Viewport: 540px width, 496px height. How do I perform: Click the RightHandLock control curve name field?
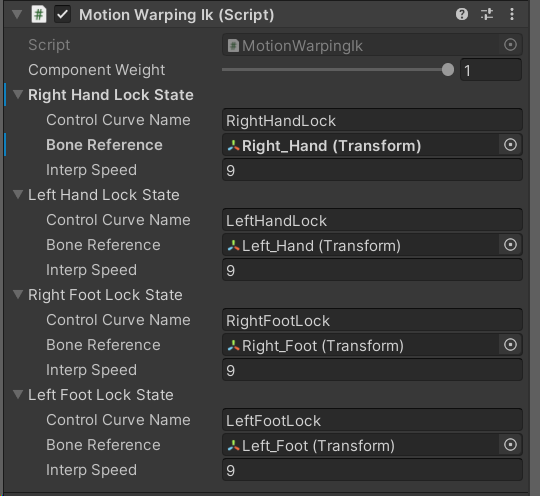click(x=372, y=120)
